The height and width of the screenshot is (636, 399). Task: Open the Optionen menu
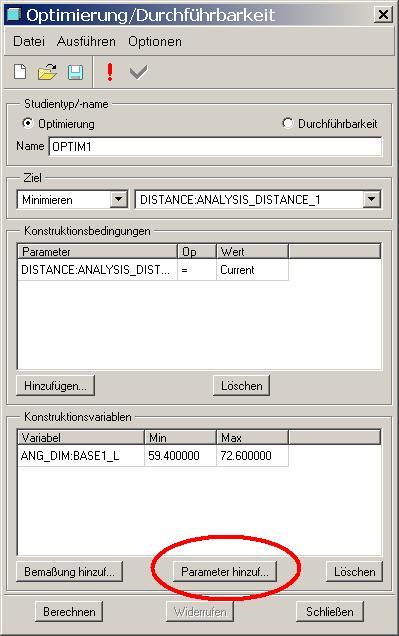[x=155, y=41]
